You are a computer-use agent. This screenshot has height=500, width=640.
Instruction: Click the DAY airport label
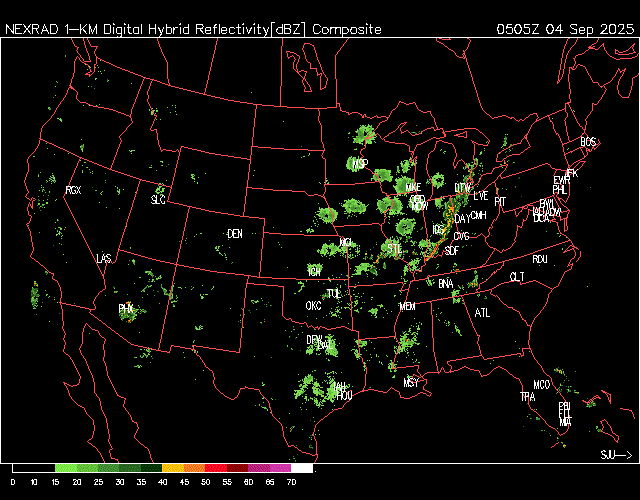tap(462, 219)
